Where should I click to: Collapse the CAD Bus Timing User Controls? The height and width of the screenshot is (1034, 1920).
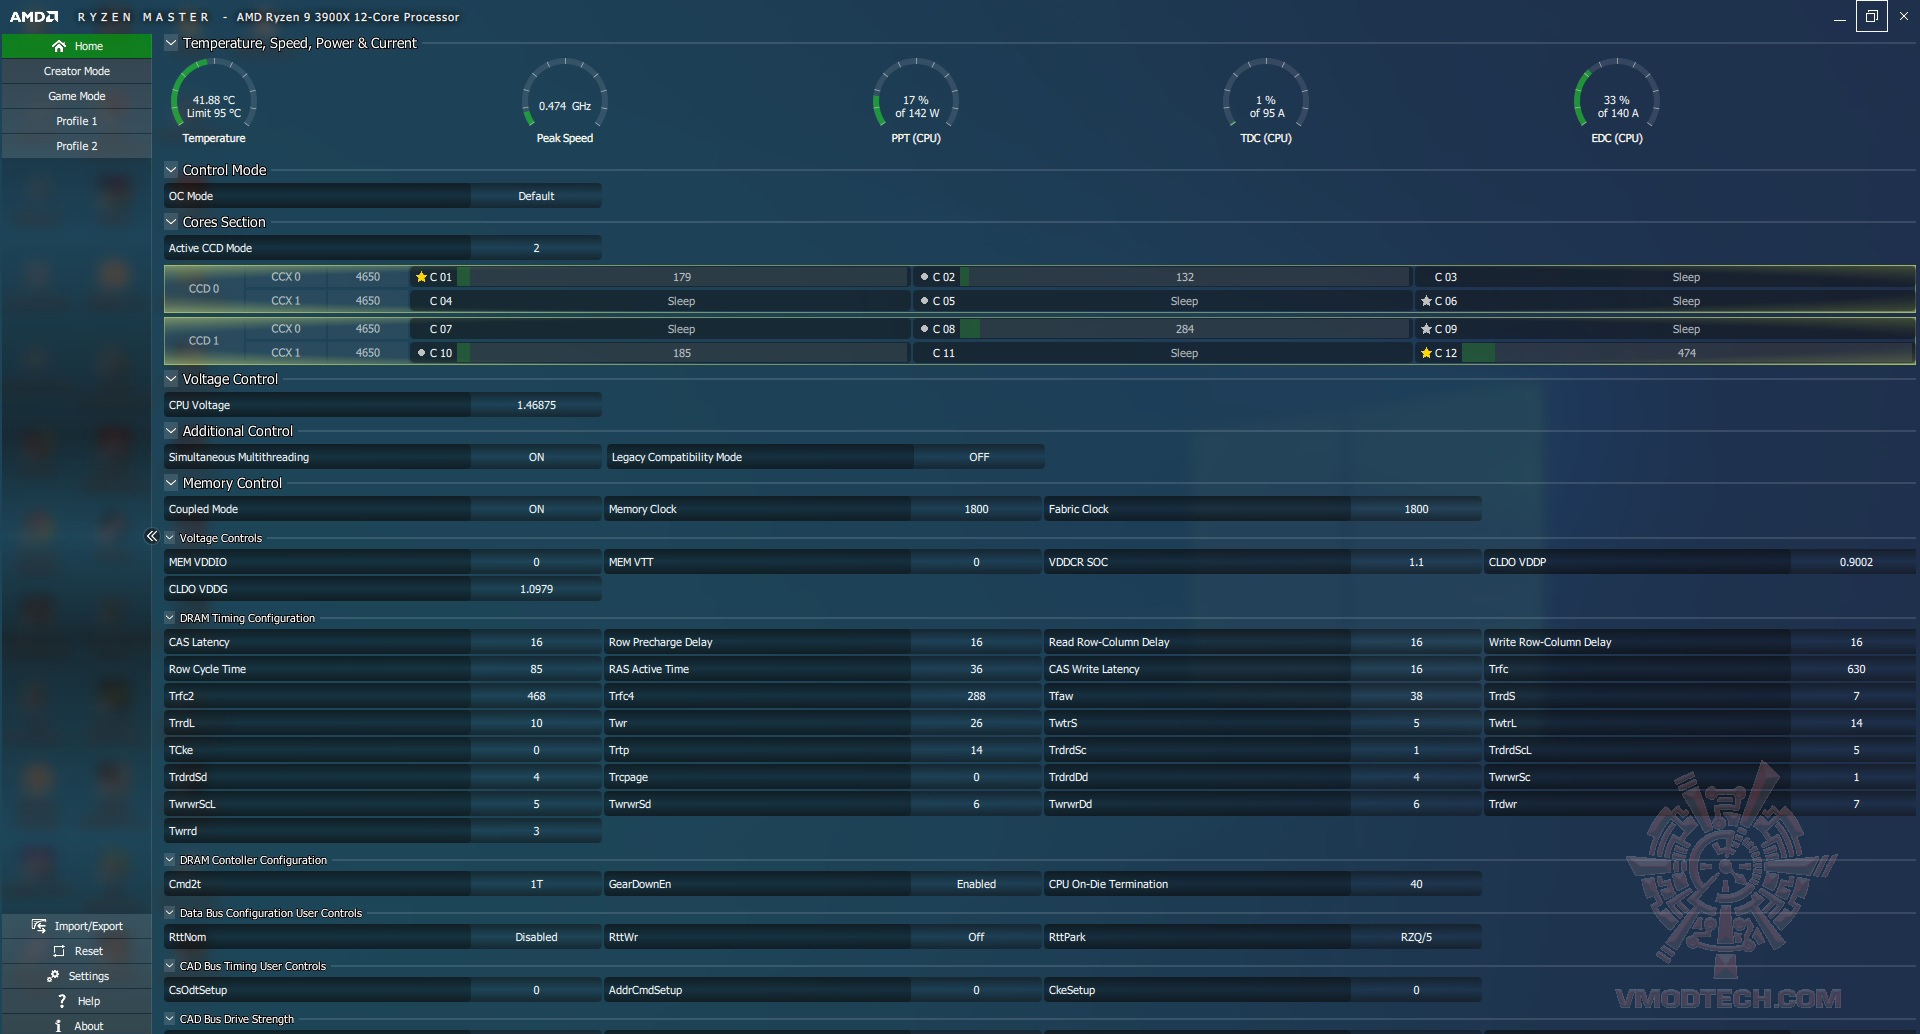tap(170, 966)
